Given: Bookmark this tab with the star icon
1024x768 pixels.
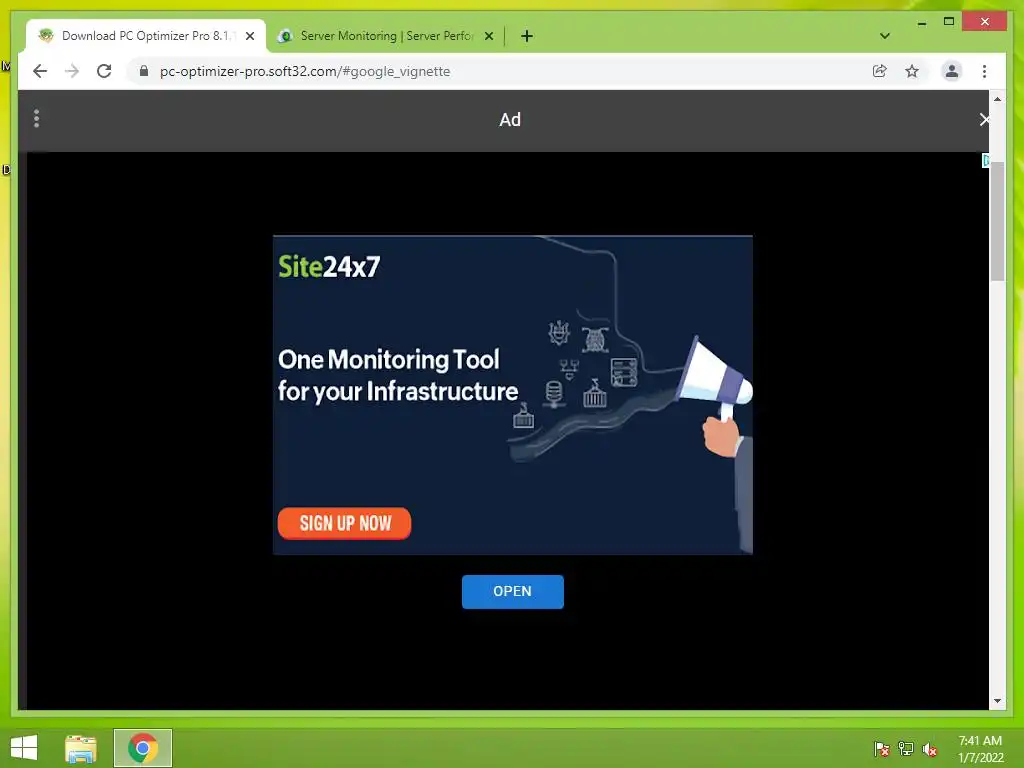Looking at the screenshot, I should 912,71.
